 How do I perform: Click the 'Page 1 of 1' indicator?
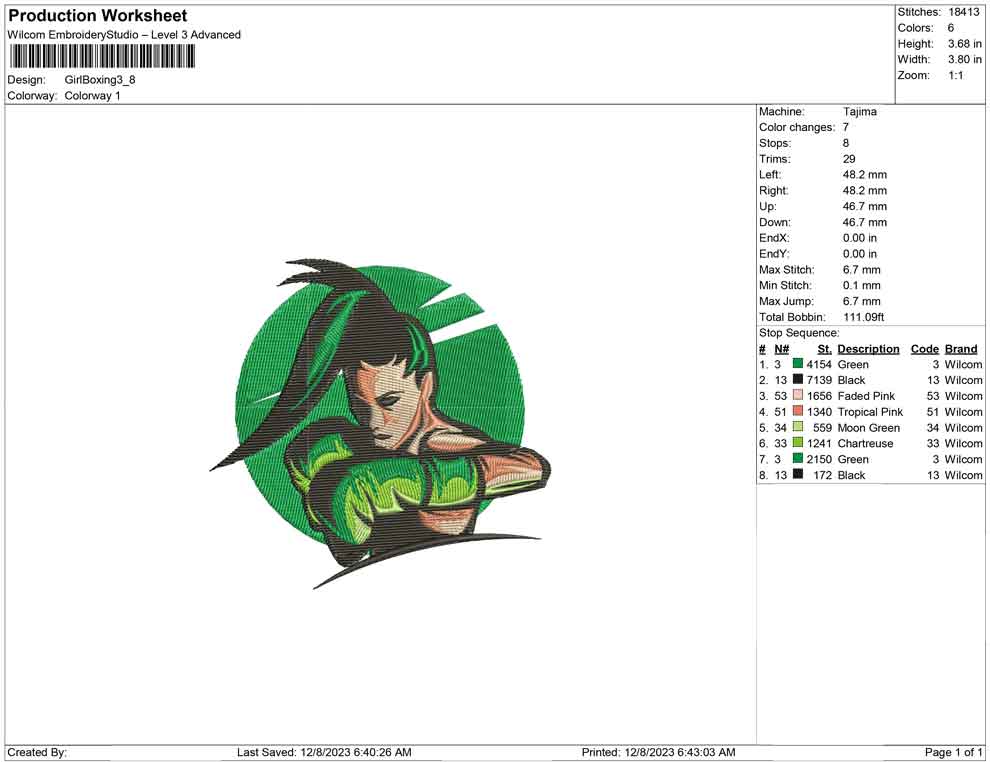click(953, 752)
